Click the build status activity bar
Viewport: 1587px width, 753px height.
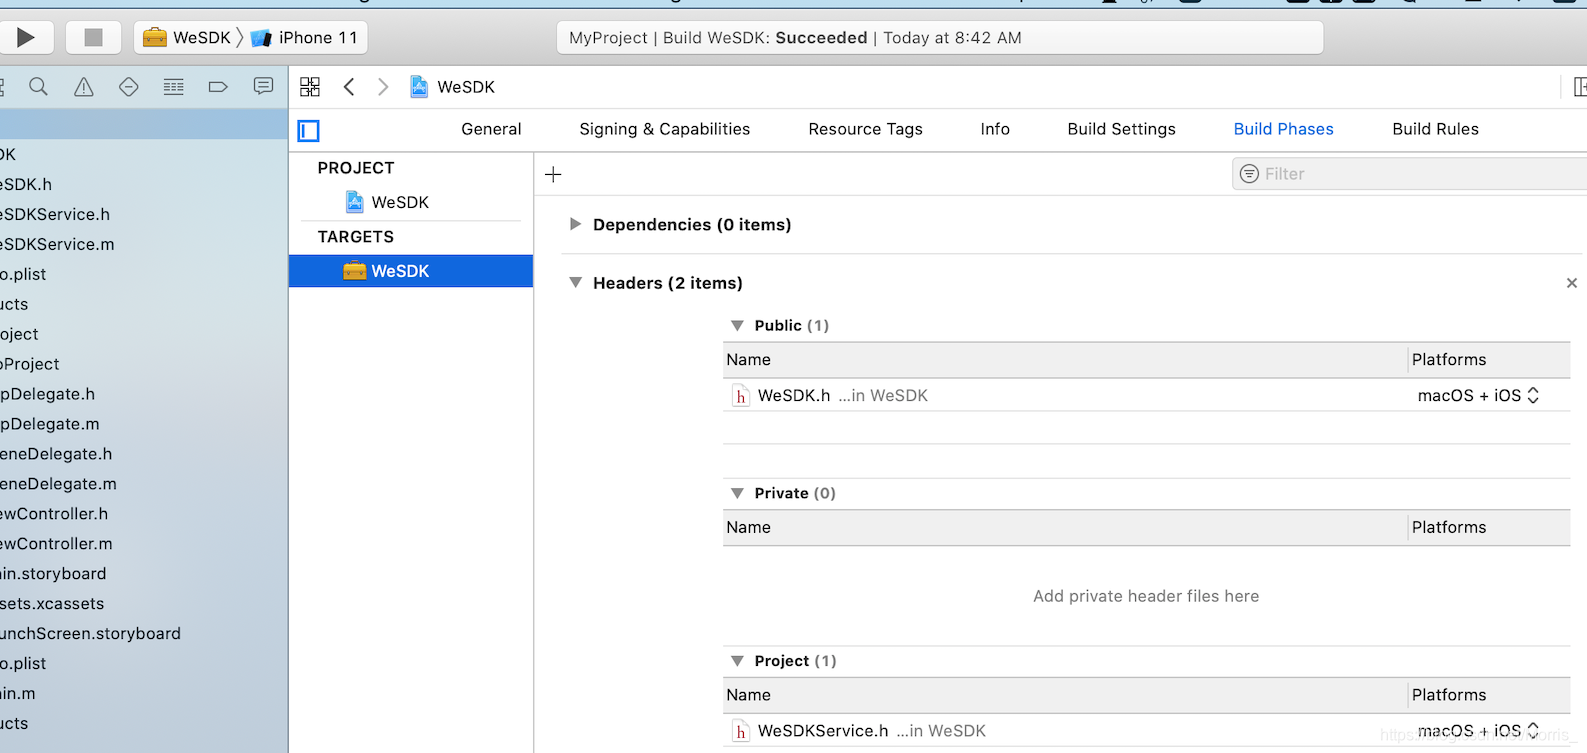pos(940,38)
